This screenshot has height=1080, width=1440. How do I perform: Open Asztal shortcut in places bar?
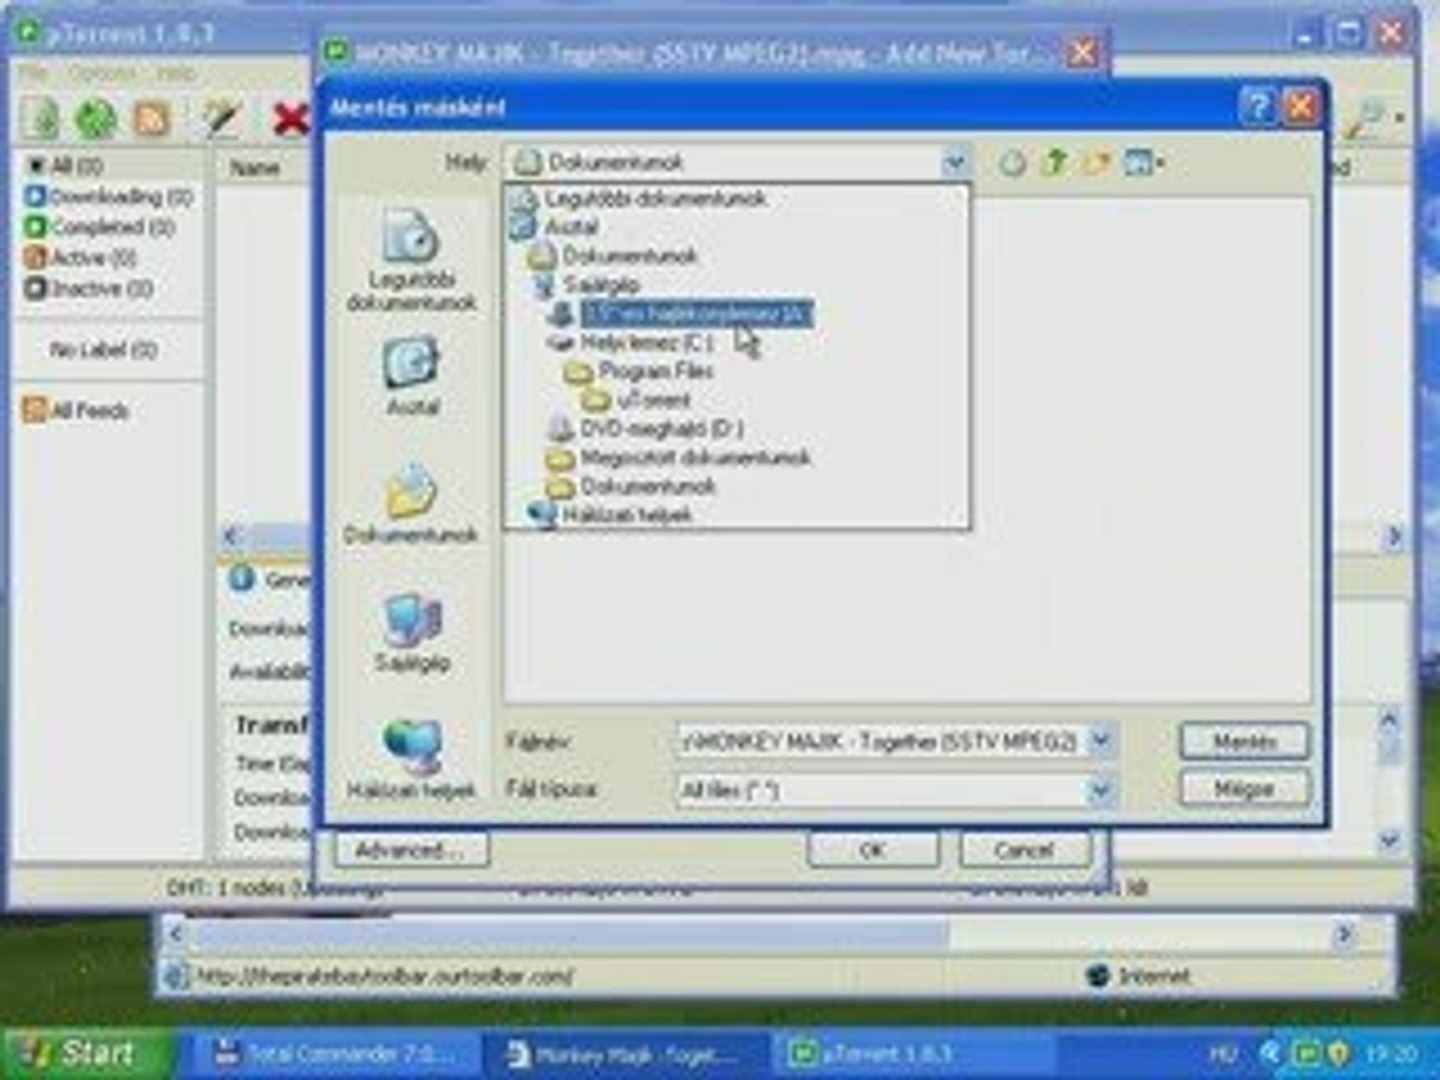411,377
